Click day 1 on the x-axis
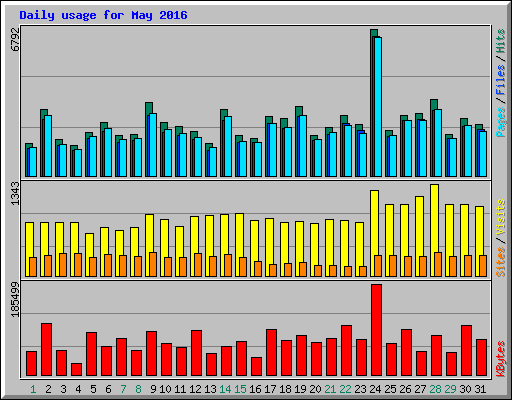Screen dimensions: 512x400 (x=33, y=389)
